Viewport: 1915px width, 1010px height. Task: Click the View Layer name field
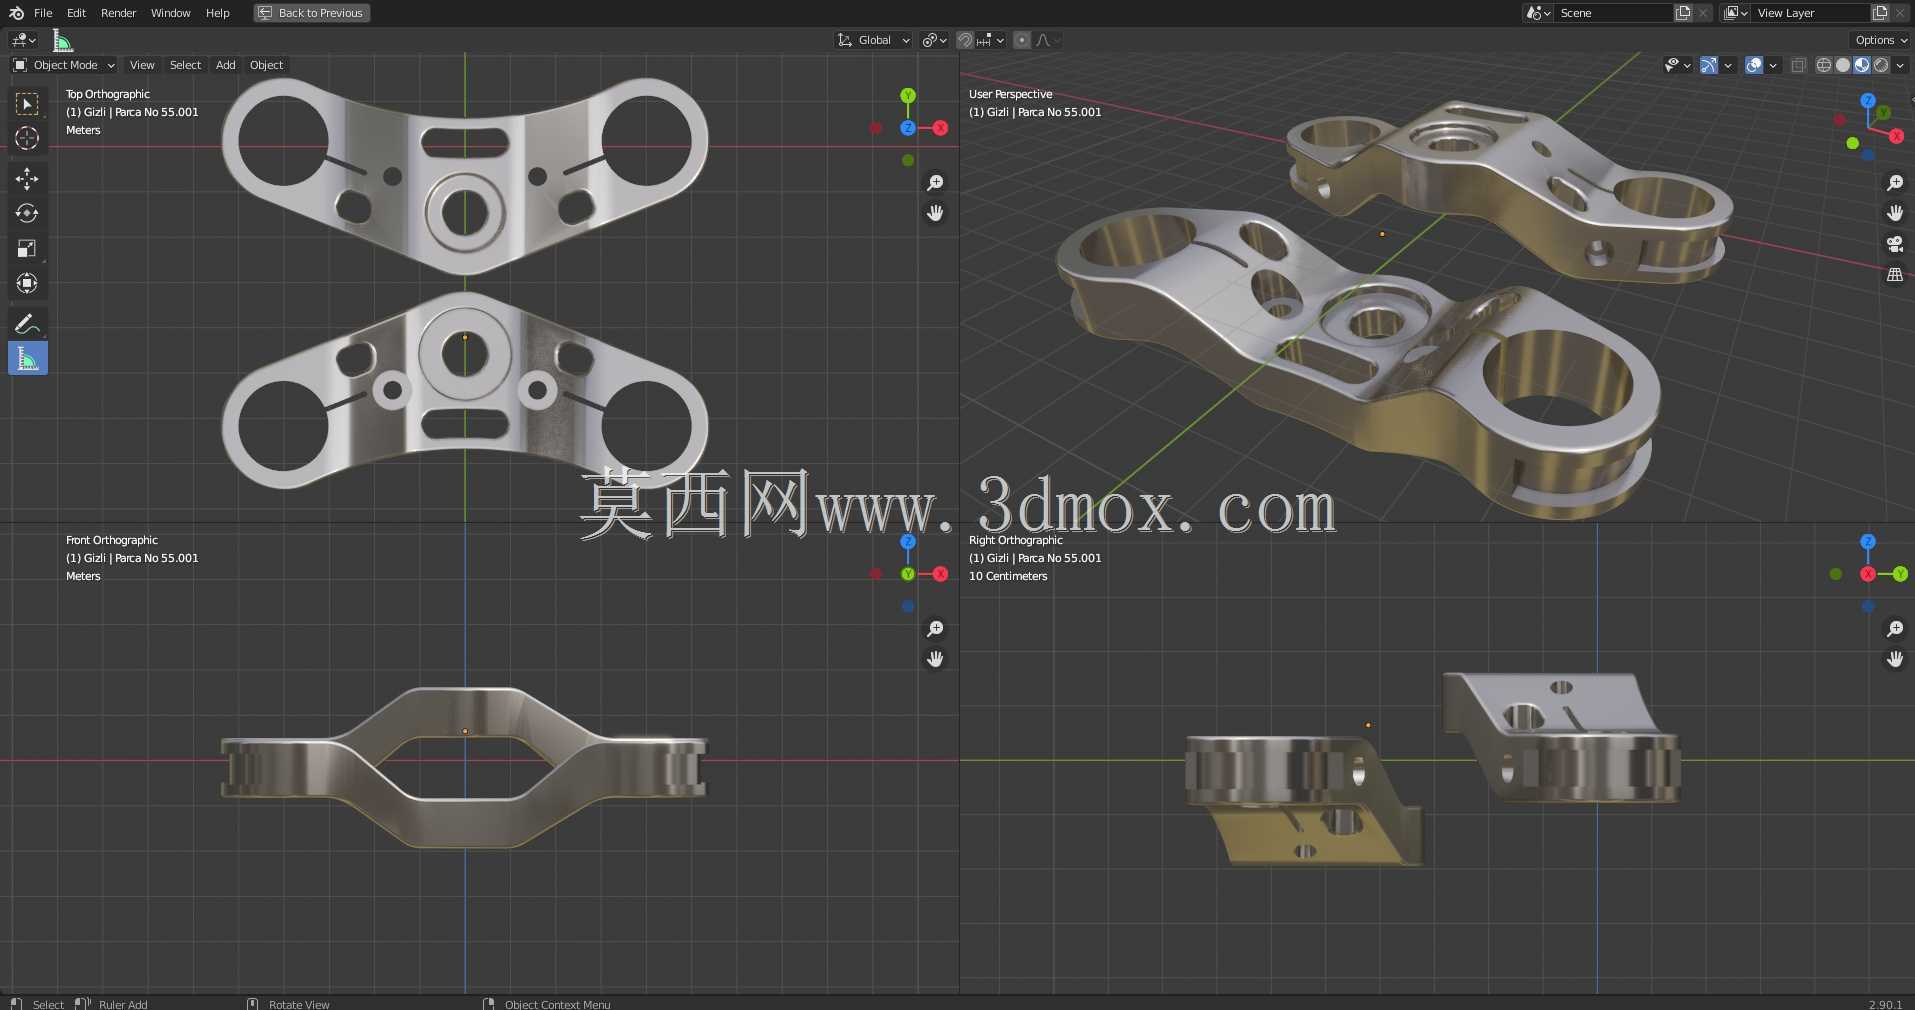click(1811, 13)
